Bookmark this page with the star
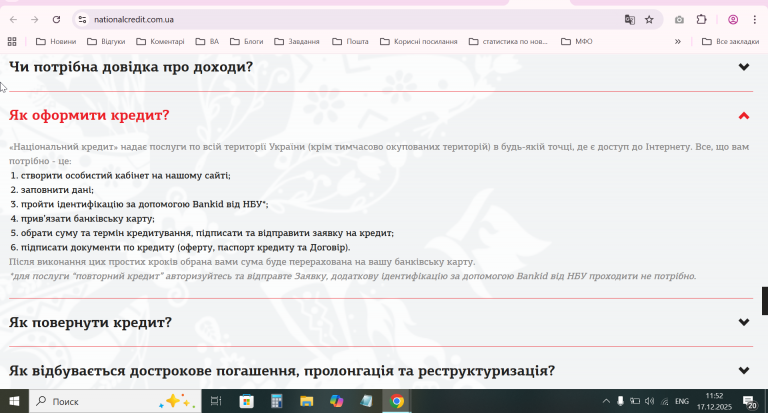This screenshot has width=768, height=413. 649,20
